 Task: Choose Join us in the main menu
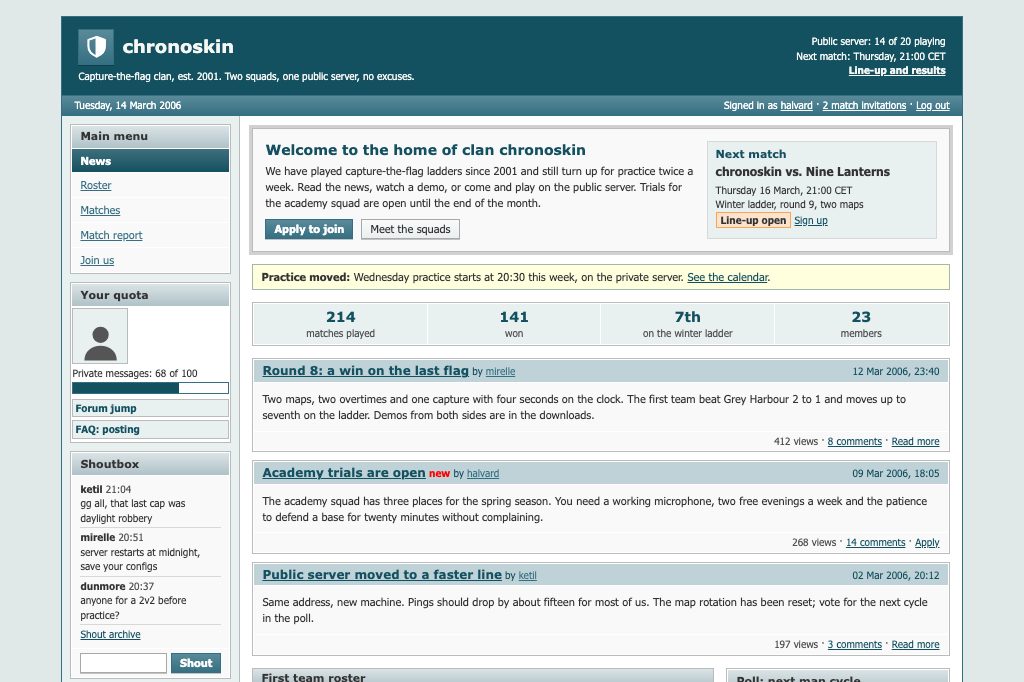(97, 260)
